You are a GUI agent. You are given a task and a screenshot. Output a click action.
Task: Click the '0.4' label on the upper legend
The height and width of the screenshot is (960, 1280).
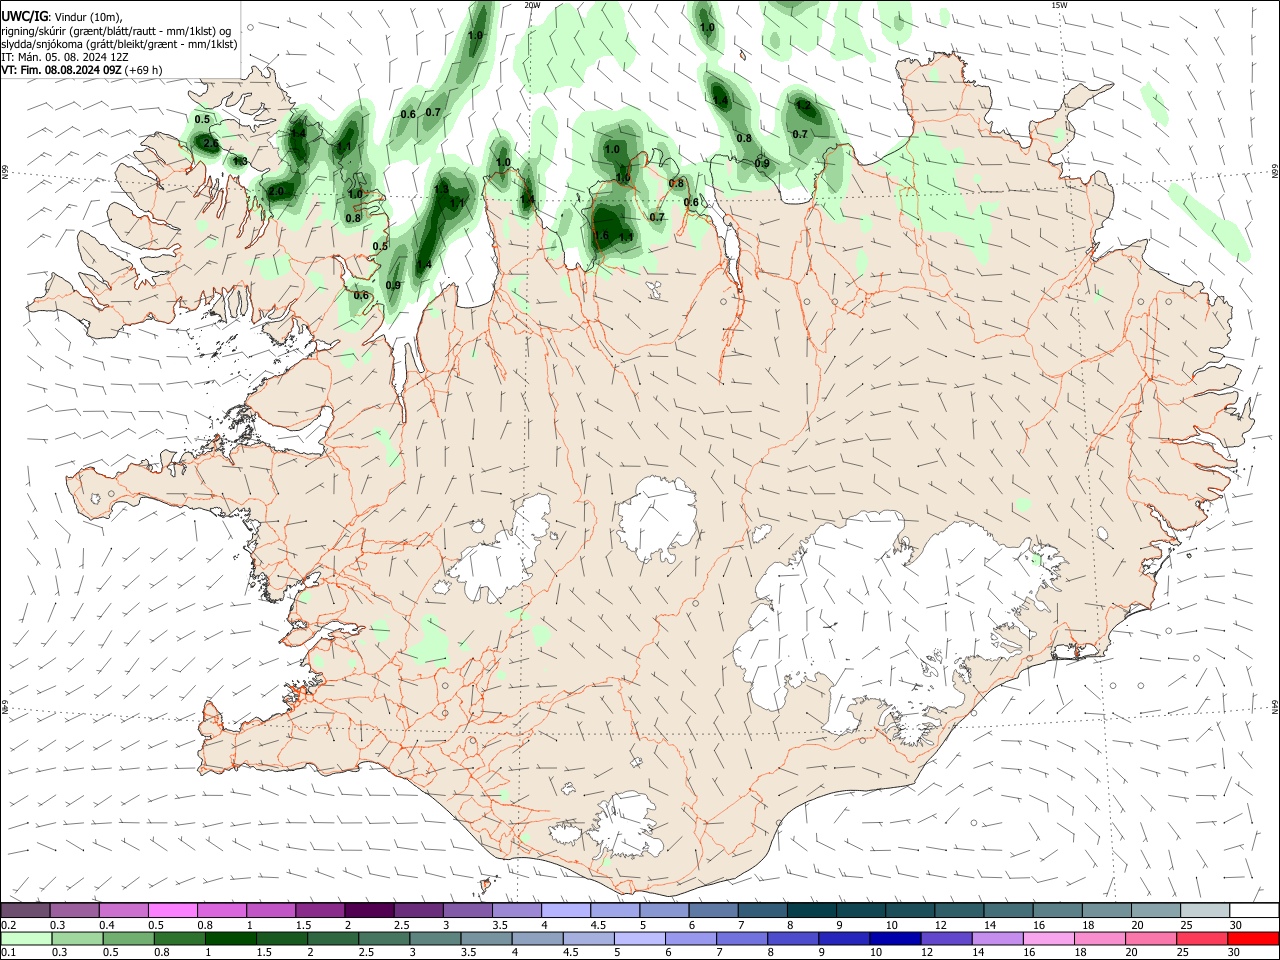(107, 925)
